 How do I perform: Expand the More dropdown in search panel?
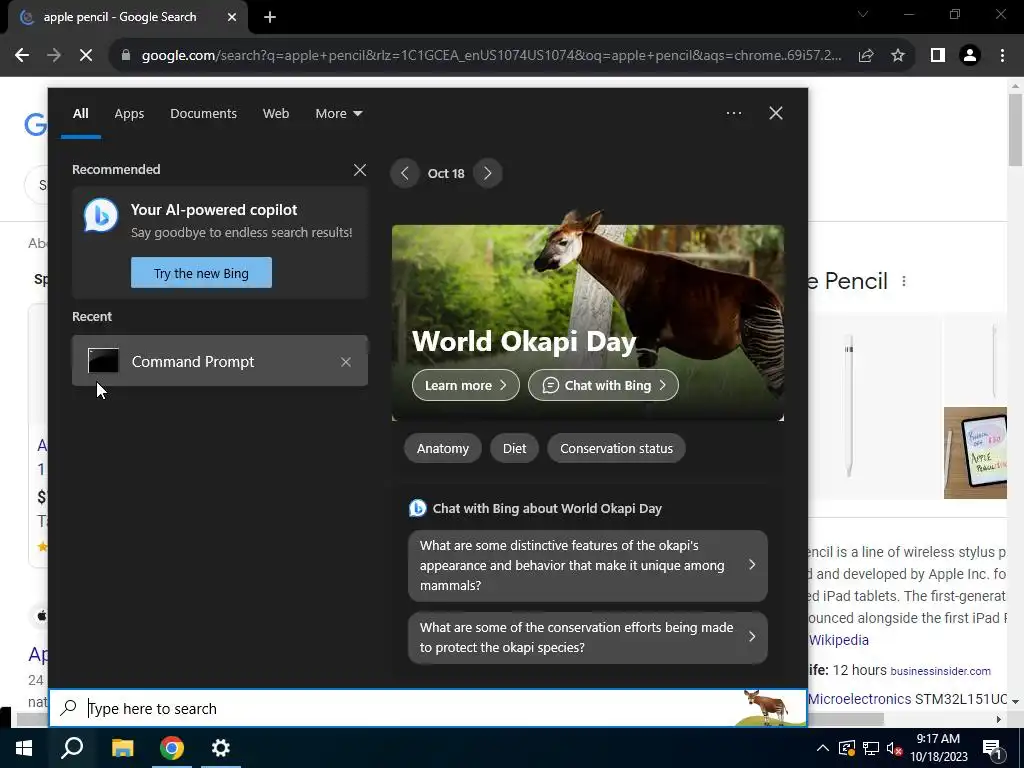(x=338, y=114)
